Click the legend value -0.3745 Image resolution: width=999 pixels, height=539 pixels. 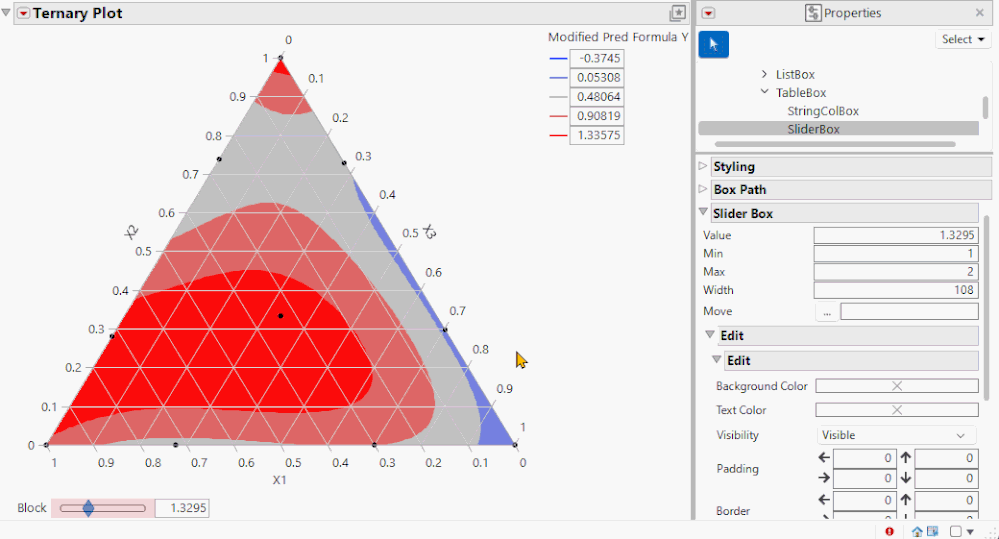(x=596, y=58)
